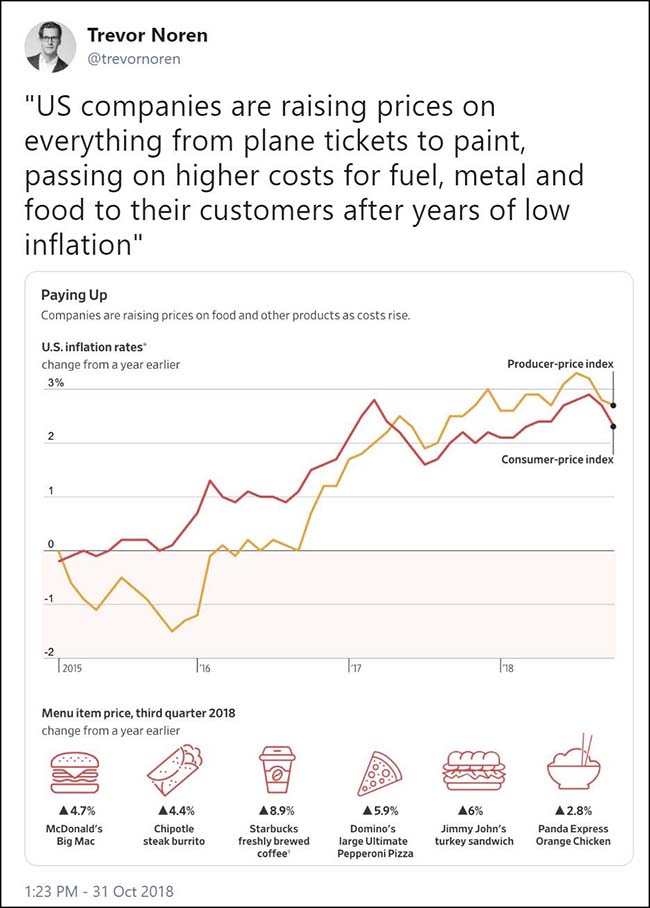Click the Consumer-price index endpoint dot
The height and width of the screenshot is (908, 650).
click(x=613, y=427)
